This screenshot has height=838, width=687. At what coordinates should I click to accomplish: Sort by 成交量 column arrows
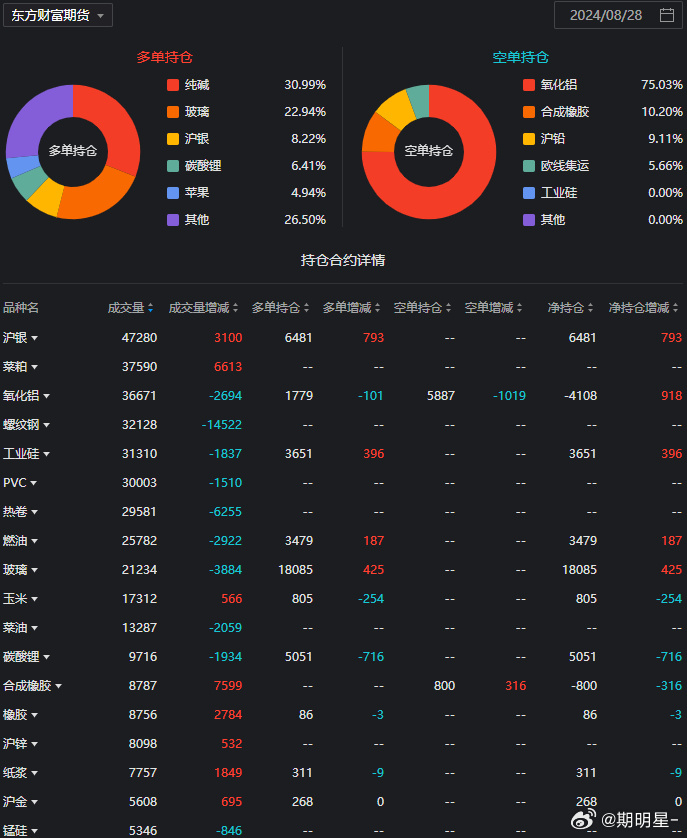click(152, 308)
